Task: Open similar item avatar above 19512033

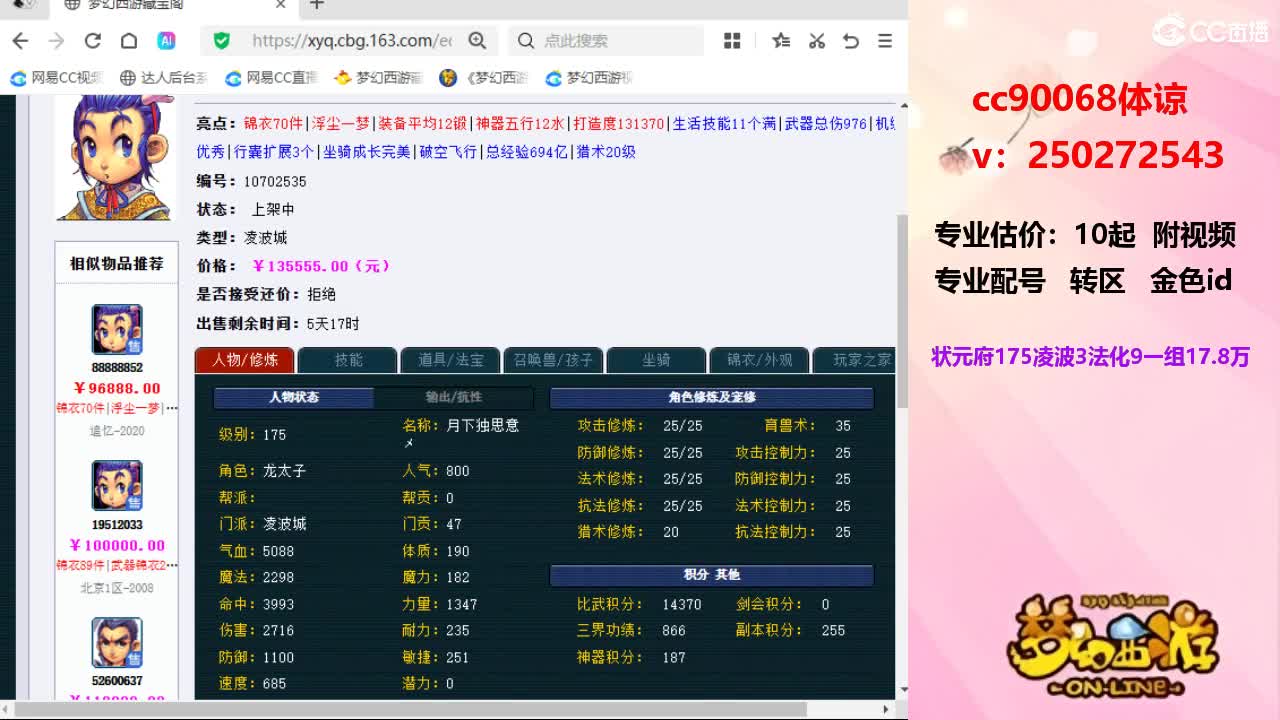Action: coord(117,487)
